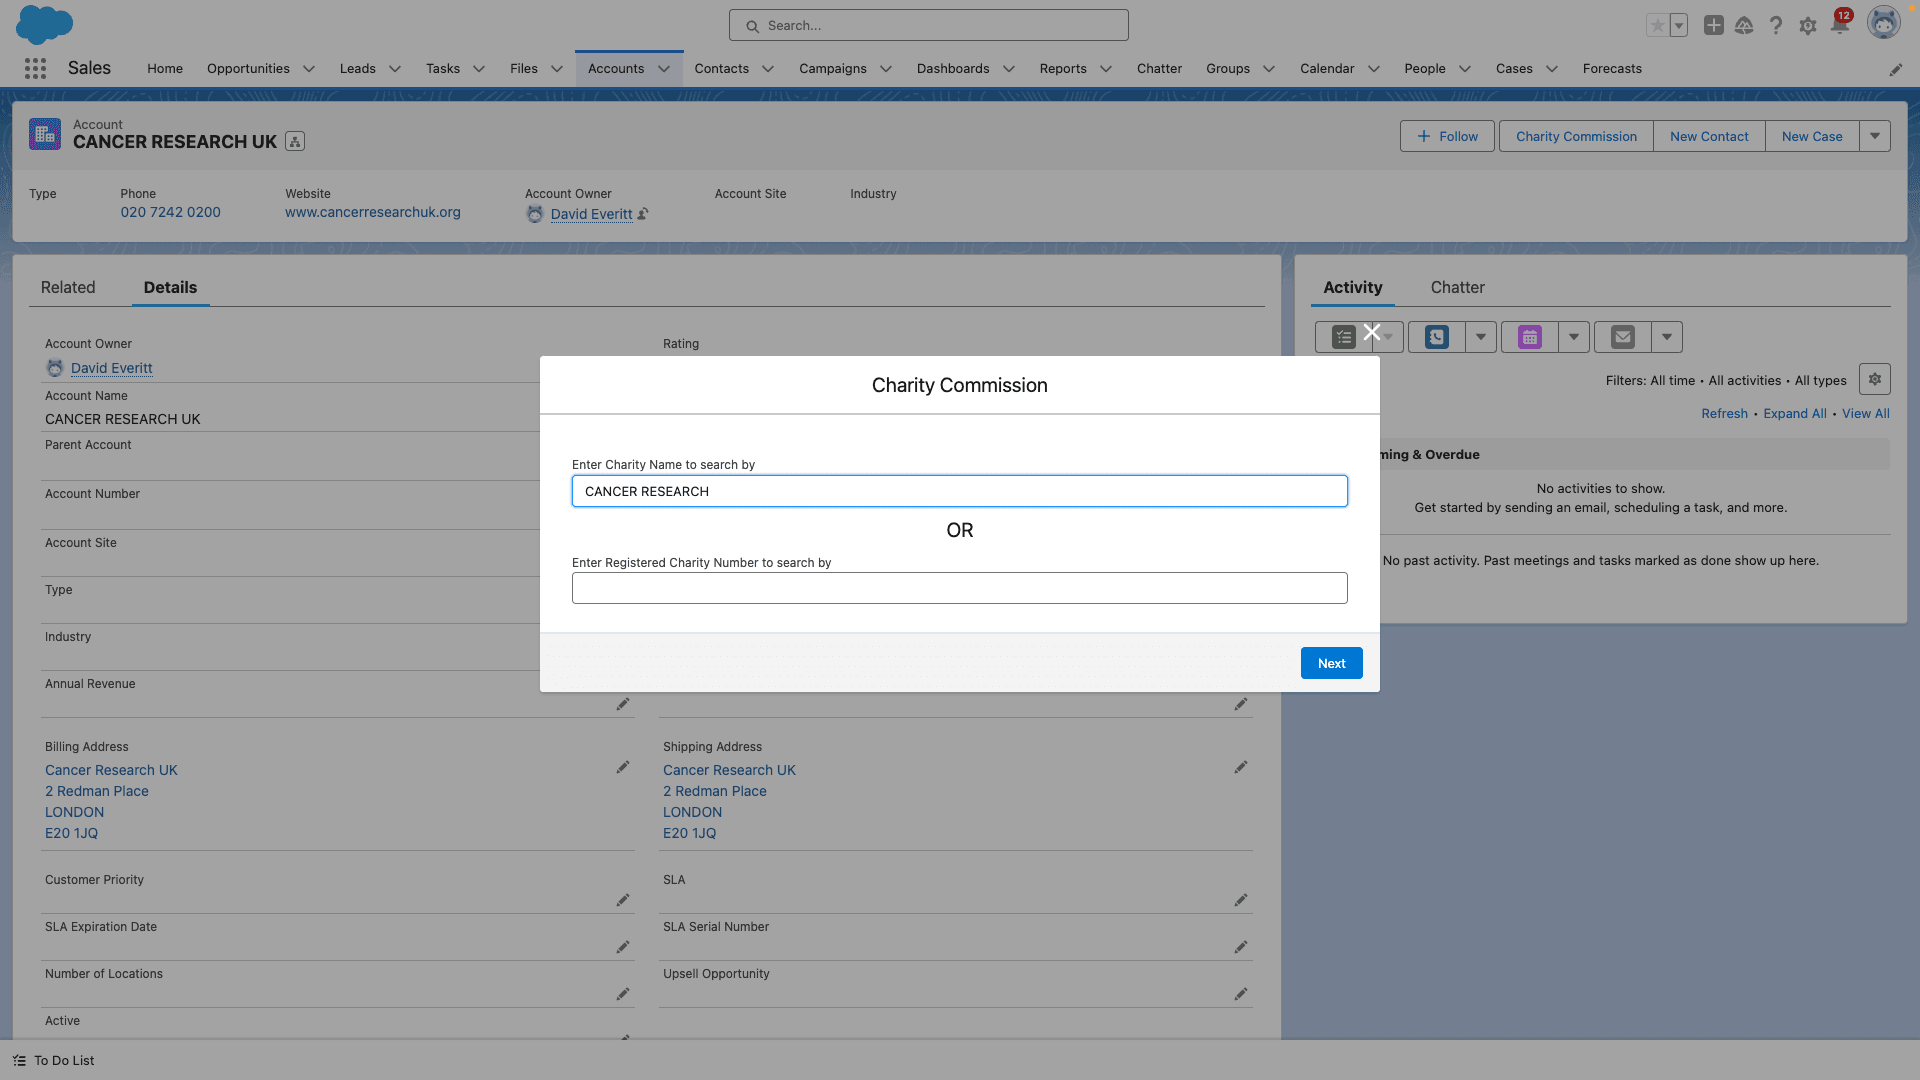Open the To Do List utility
Image resolution: width=1920 pixels, height=1080 pixels.
coord(55,1060)
